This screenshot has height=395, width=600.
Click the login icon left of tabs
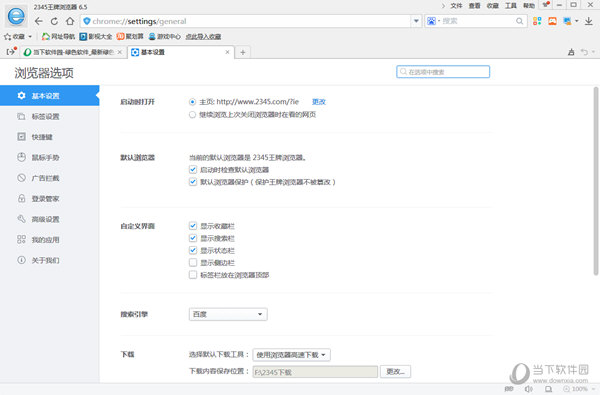(11, 51)
